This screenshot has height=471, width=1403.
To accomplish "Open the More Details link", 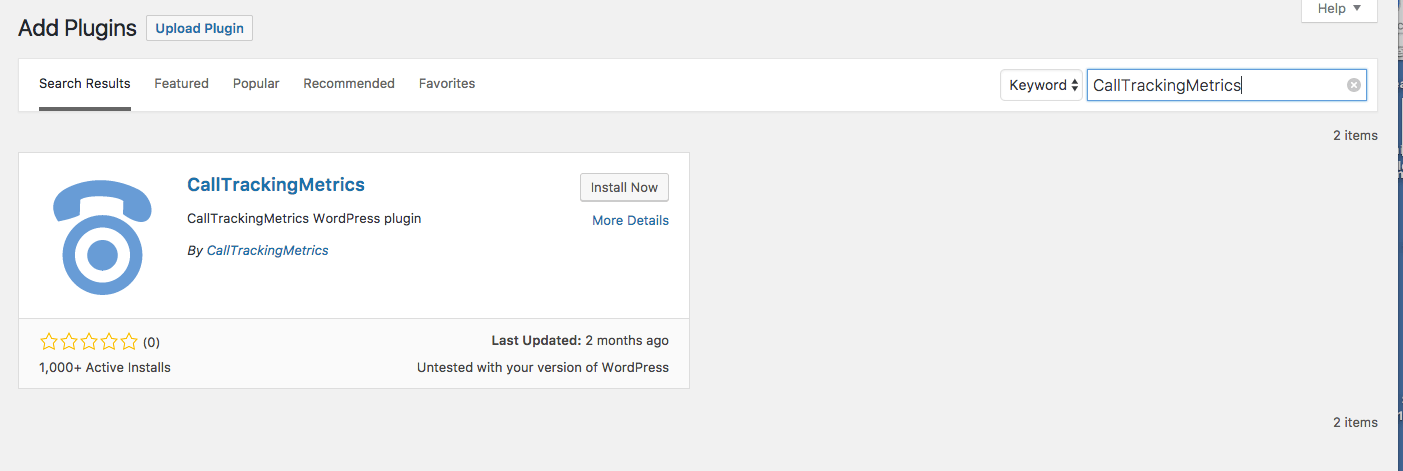I will point(630,220).
